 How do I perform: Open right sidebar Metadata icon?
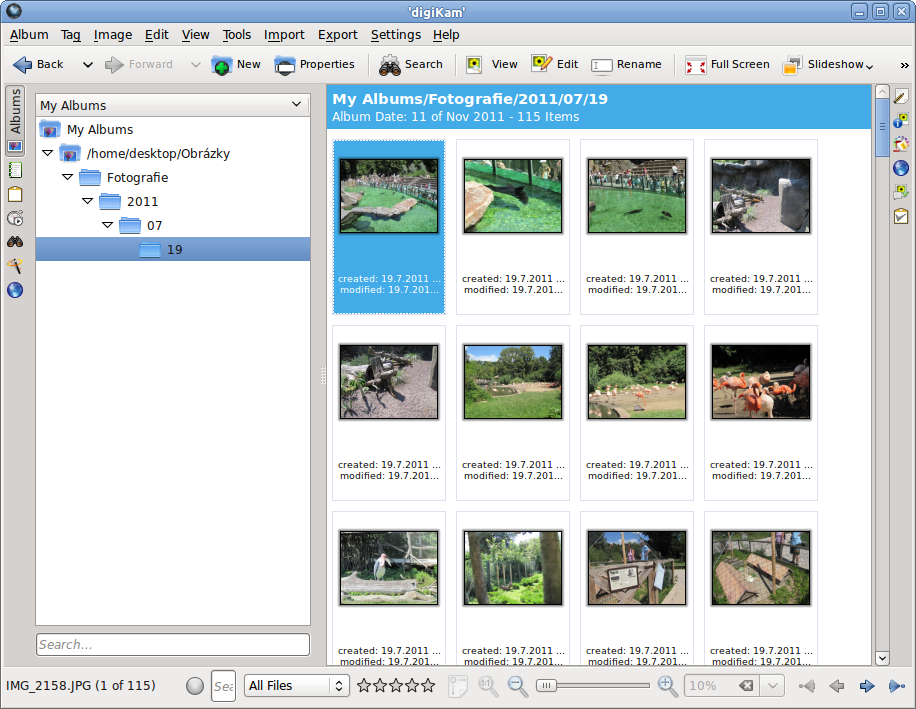point(901,192)
